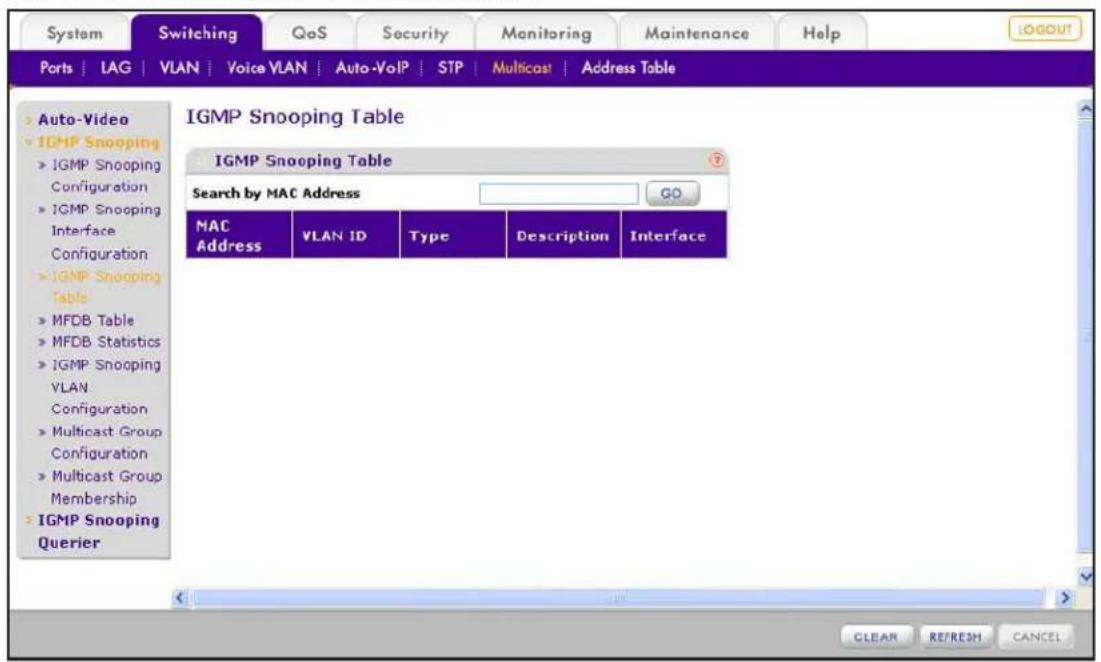Screen dimensions: 1101x662
Task: Open the Help tab
Action: tap(822, 33)
